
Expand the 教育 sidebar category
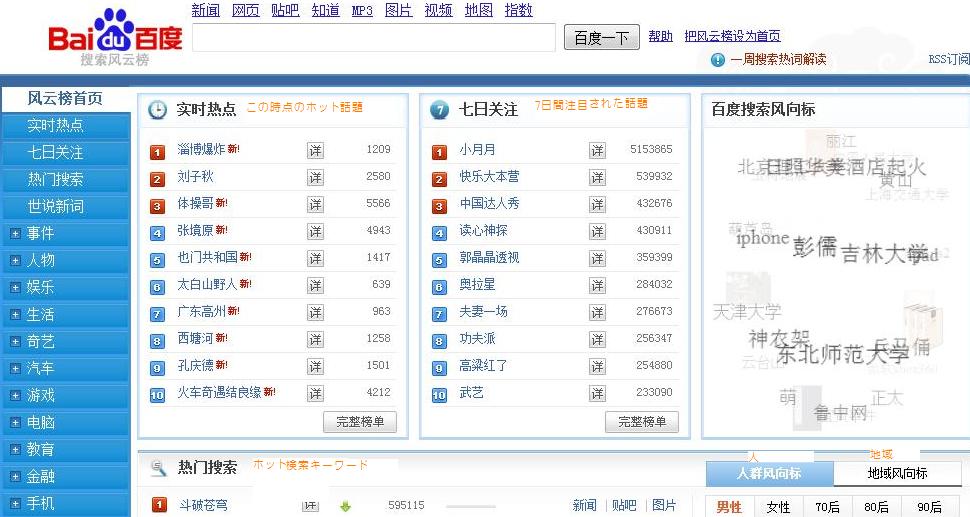tap(15, 450)
